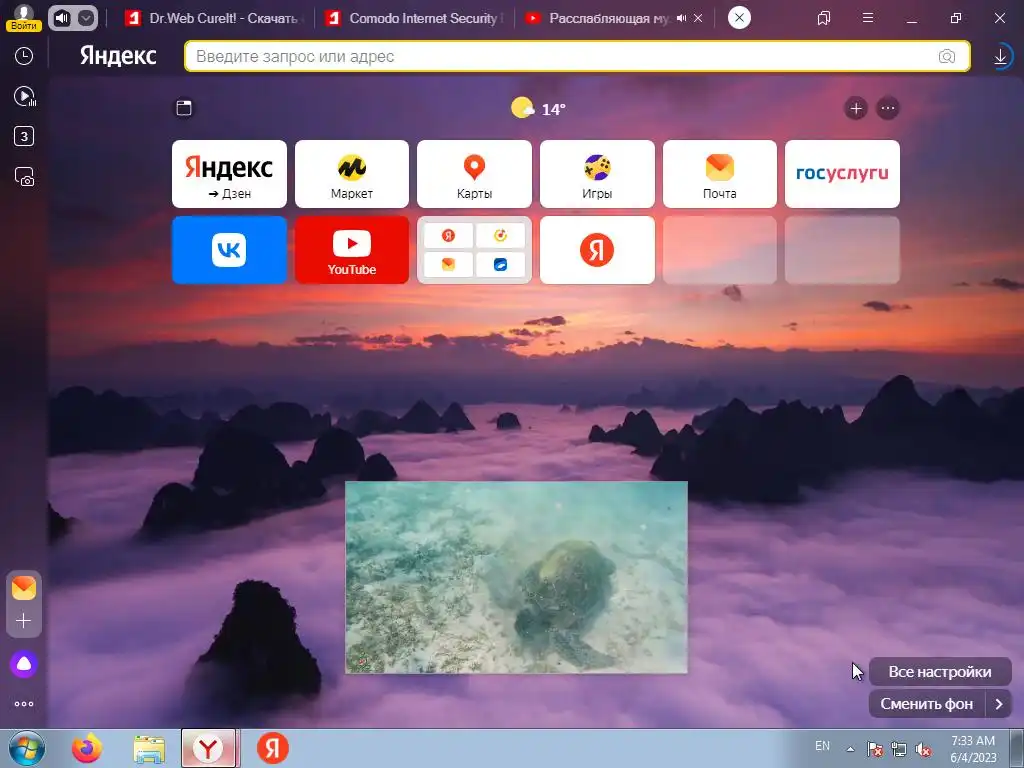This screenshot has height=768, width=1024.
Task: Open Action Center flag tray icon
Action: (x=875, y=749)
